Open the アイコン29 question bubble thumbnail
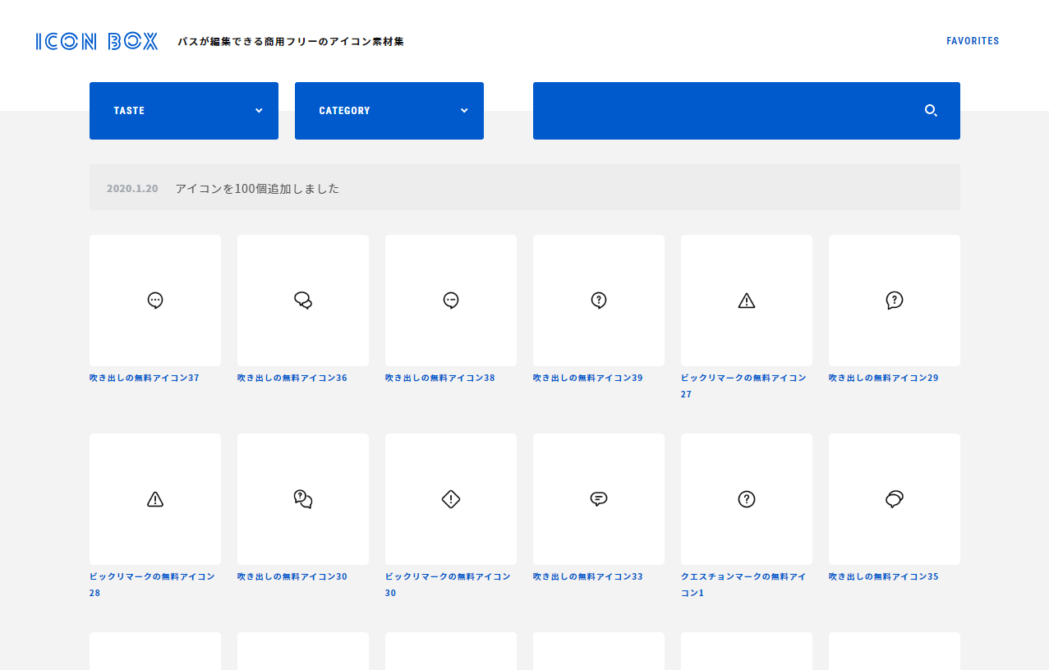 [894, 300]
